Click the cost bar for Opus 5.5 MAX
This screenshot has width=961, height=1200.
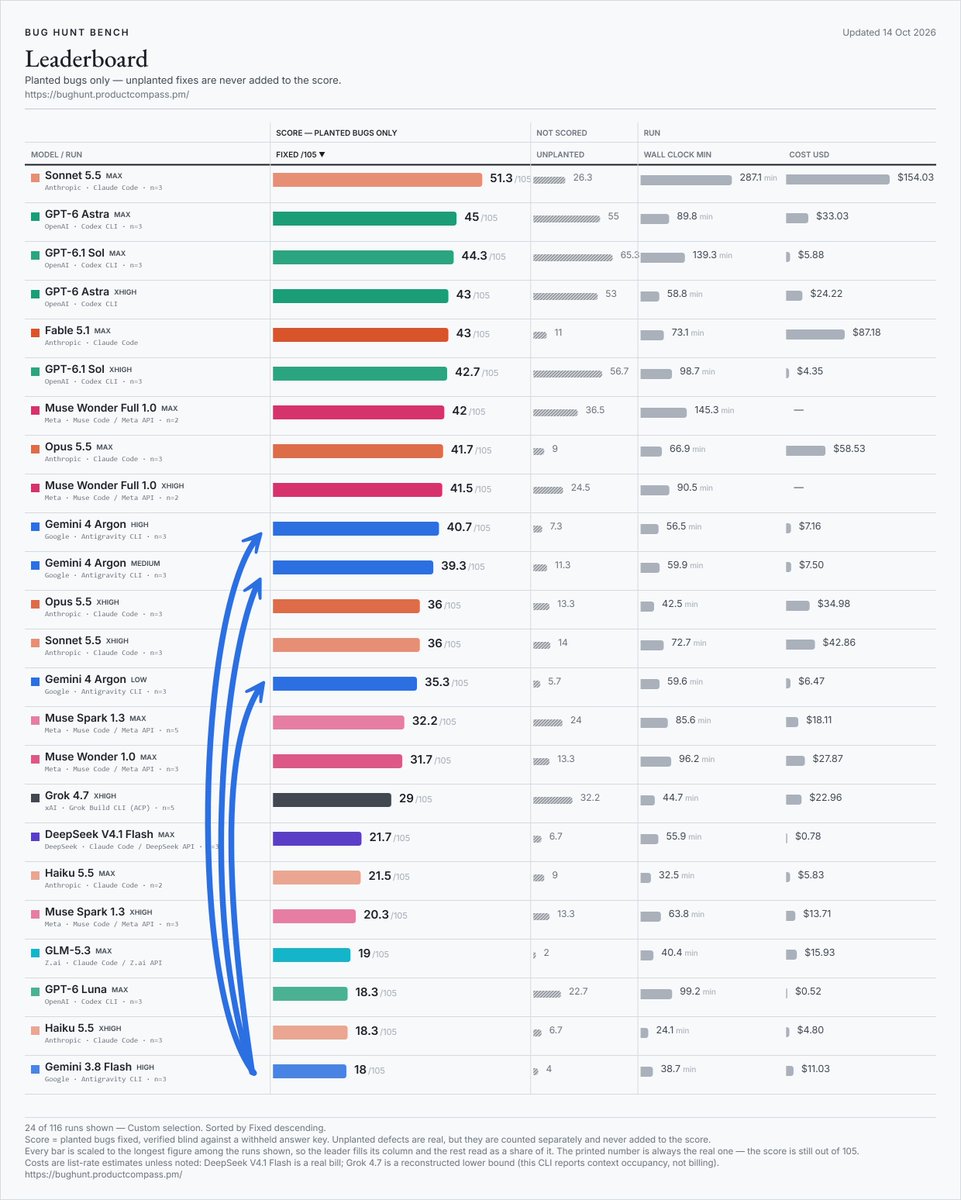(806, 451)
